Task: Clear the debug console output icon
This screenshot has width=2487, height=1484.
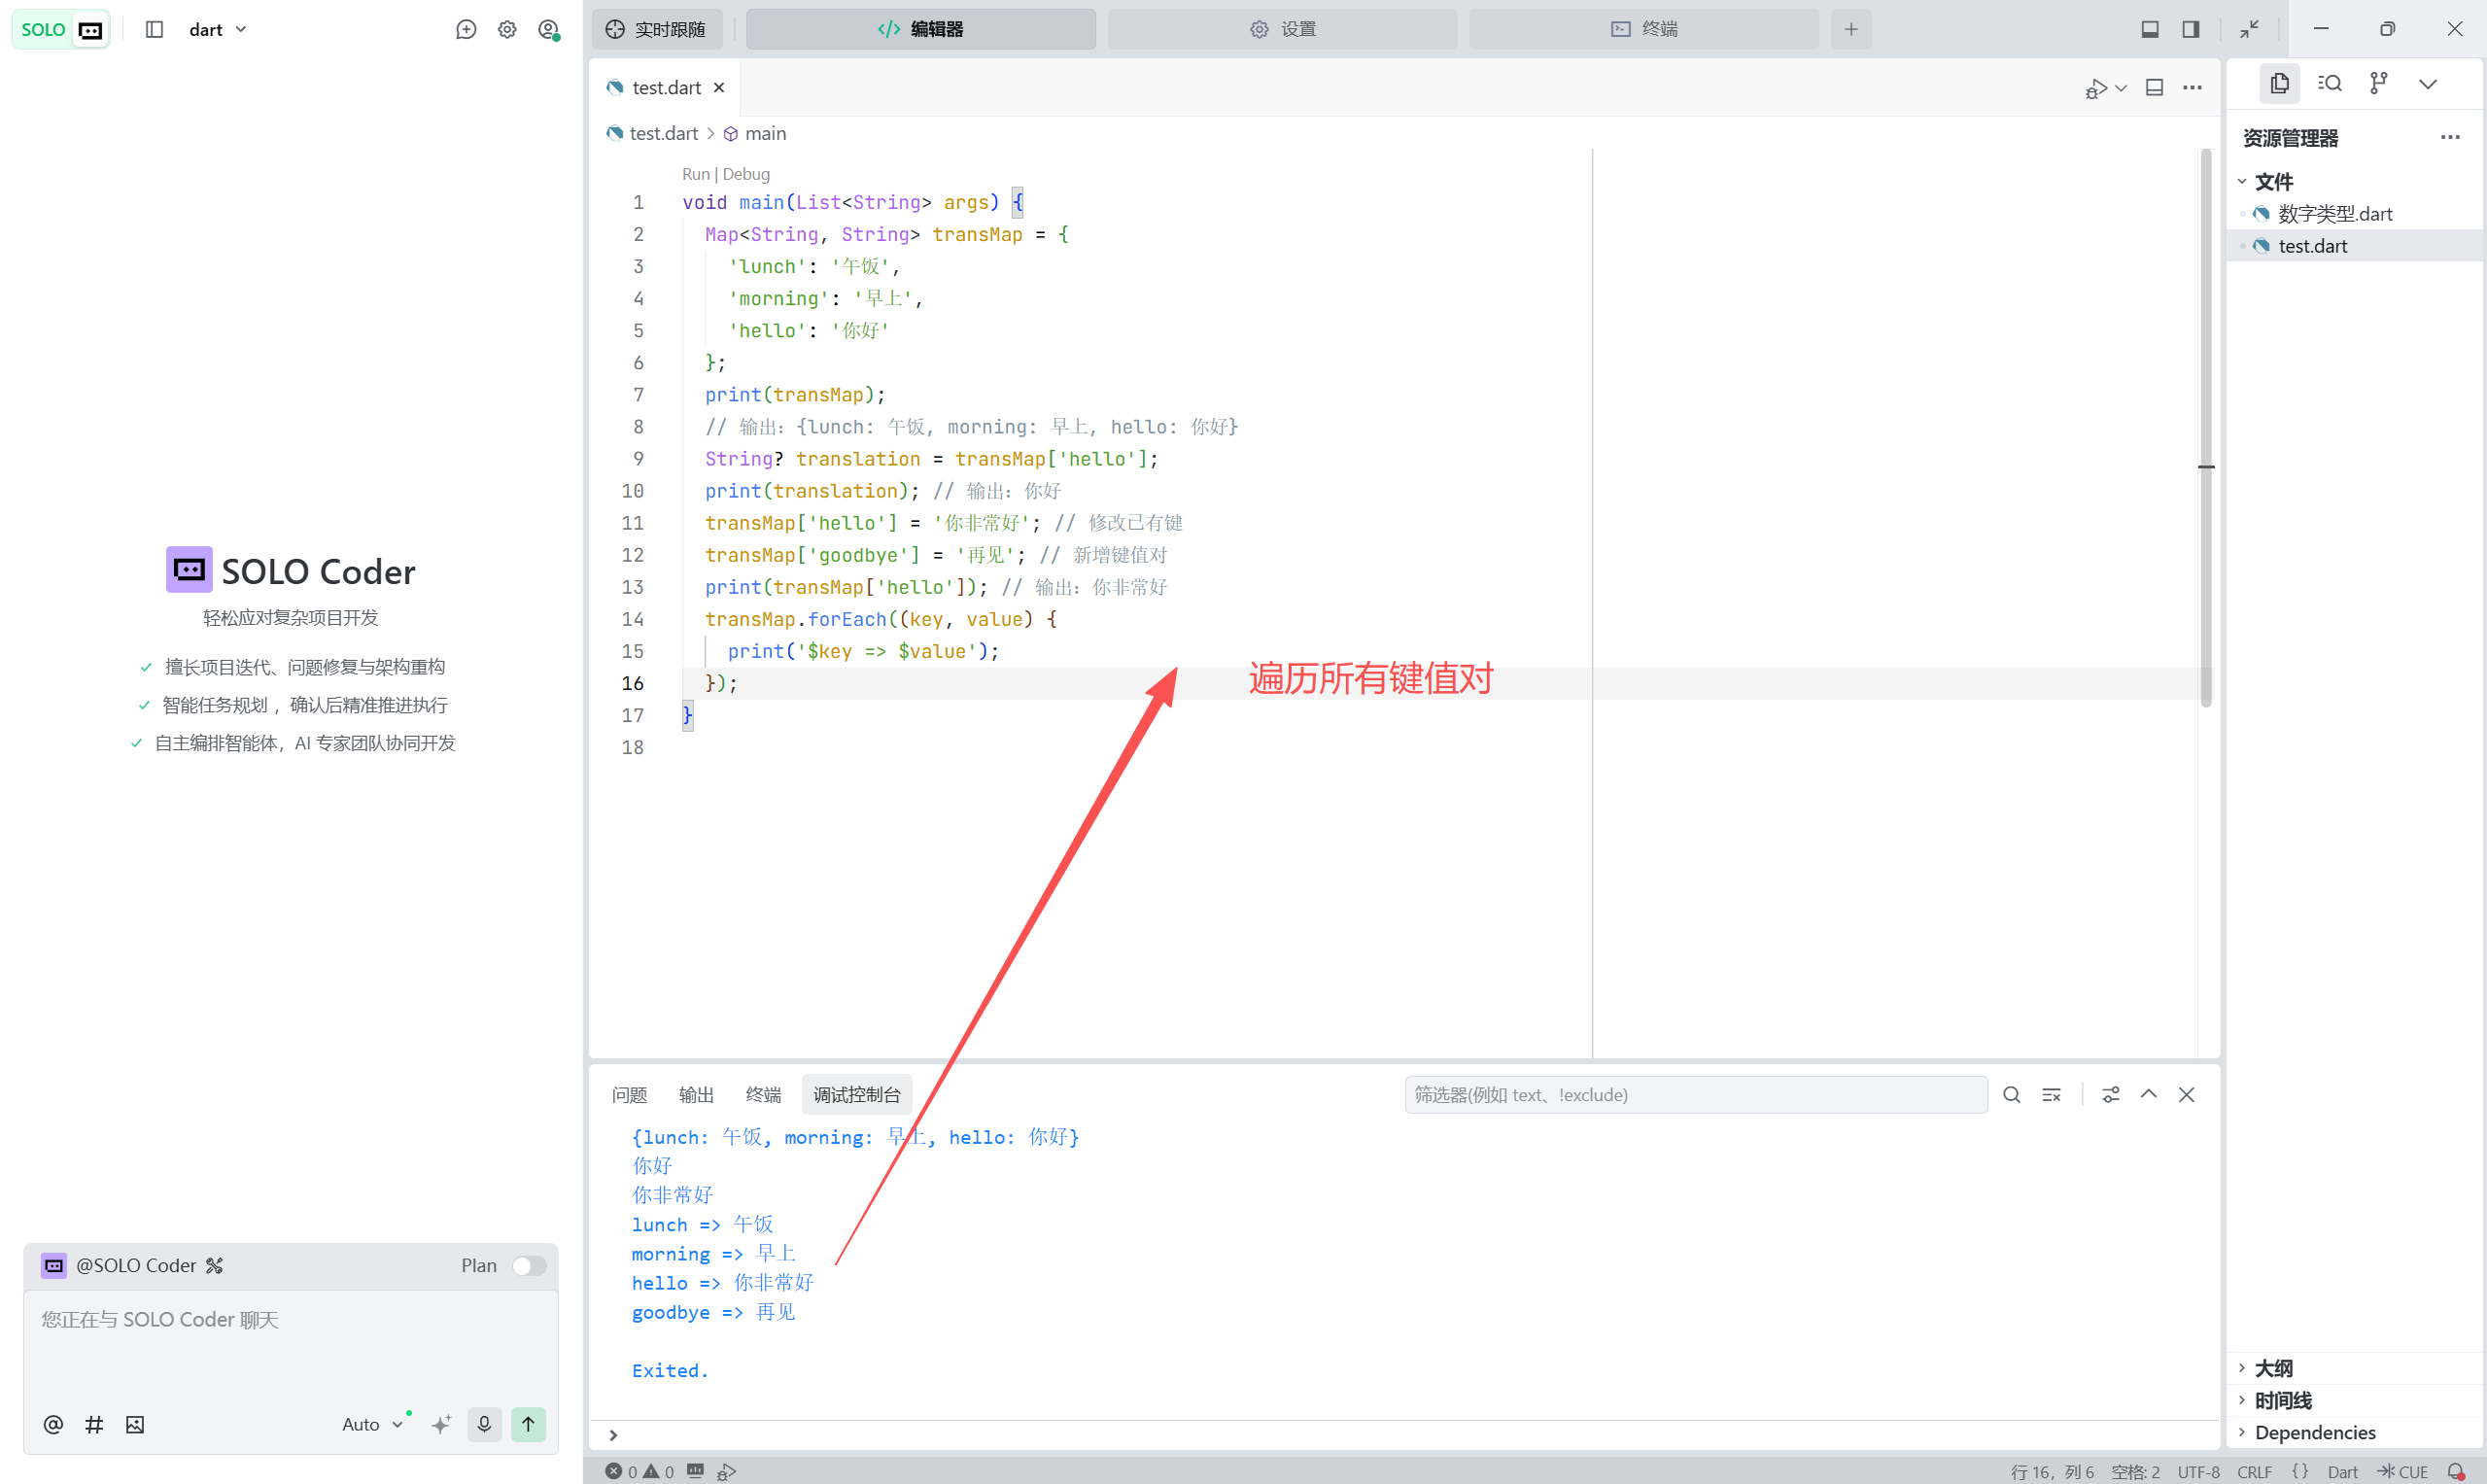Action: 2051,1095
